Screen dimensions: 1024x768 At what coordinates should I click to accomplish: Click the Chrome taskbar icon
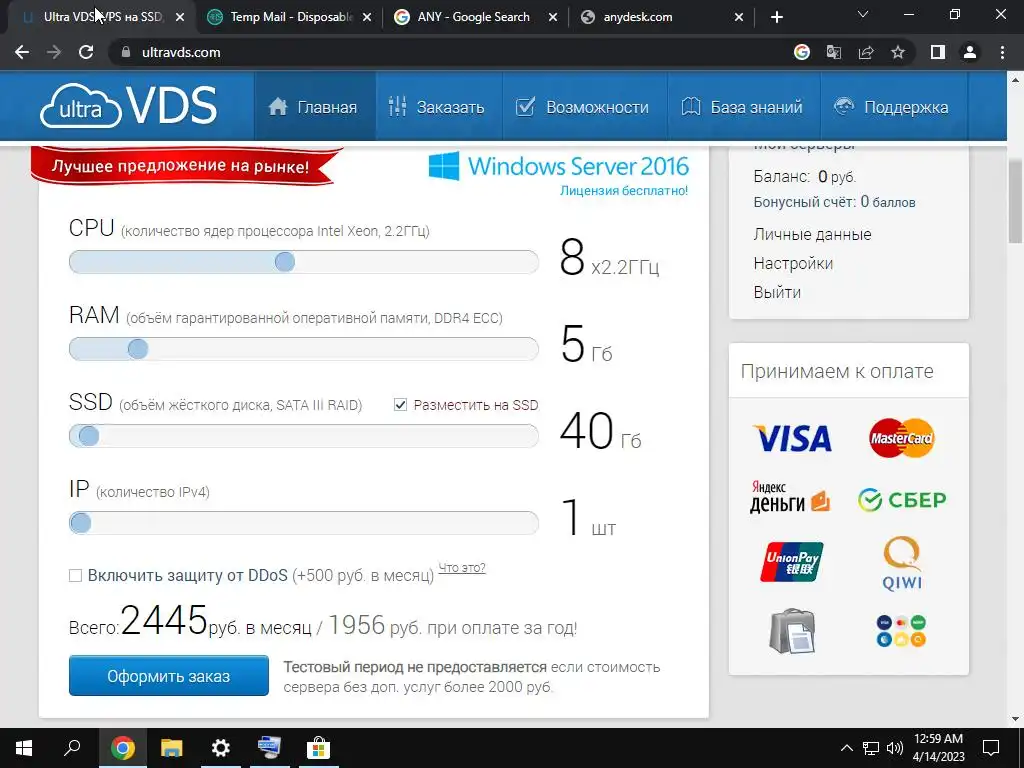[122, 748]
